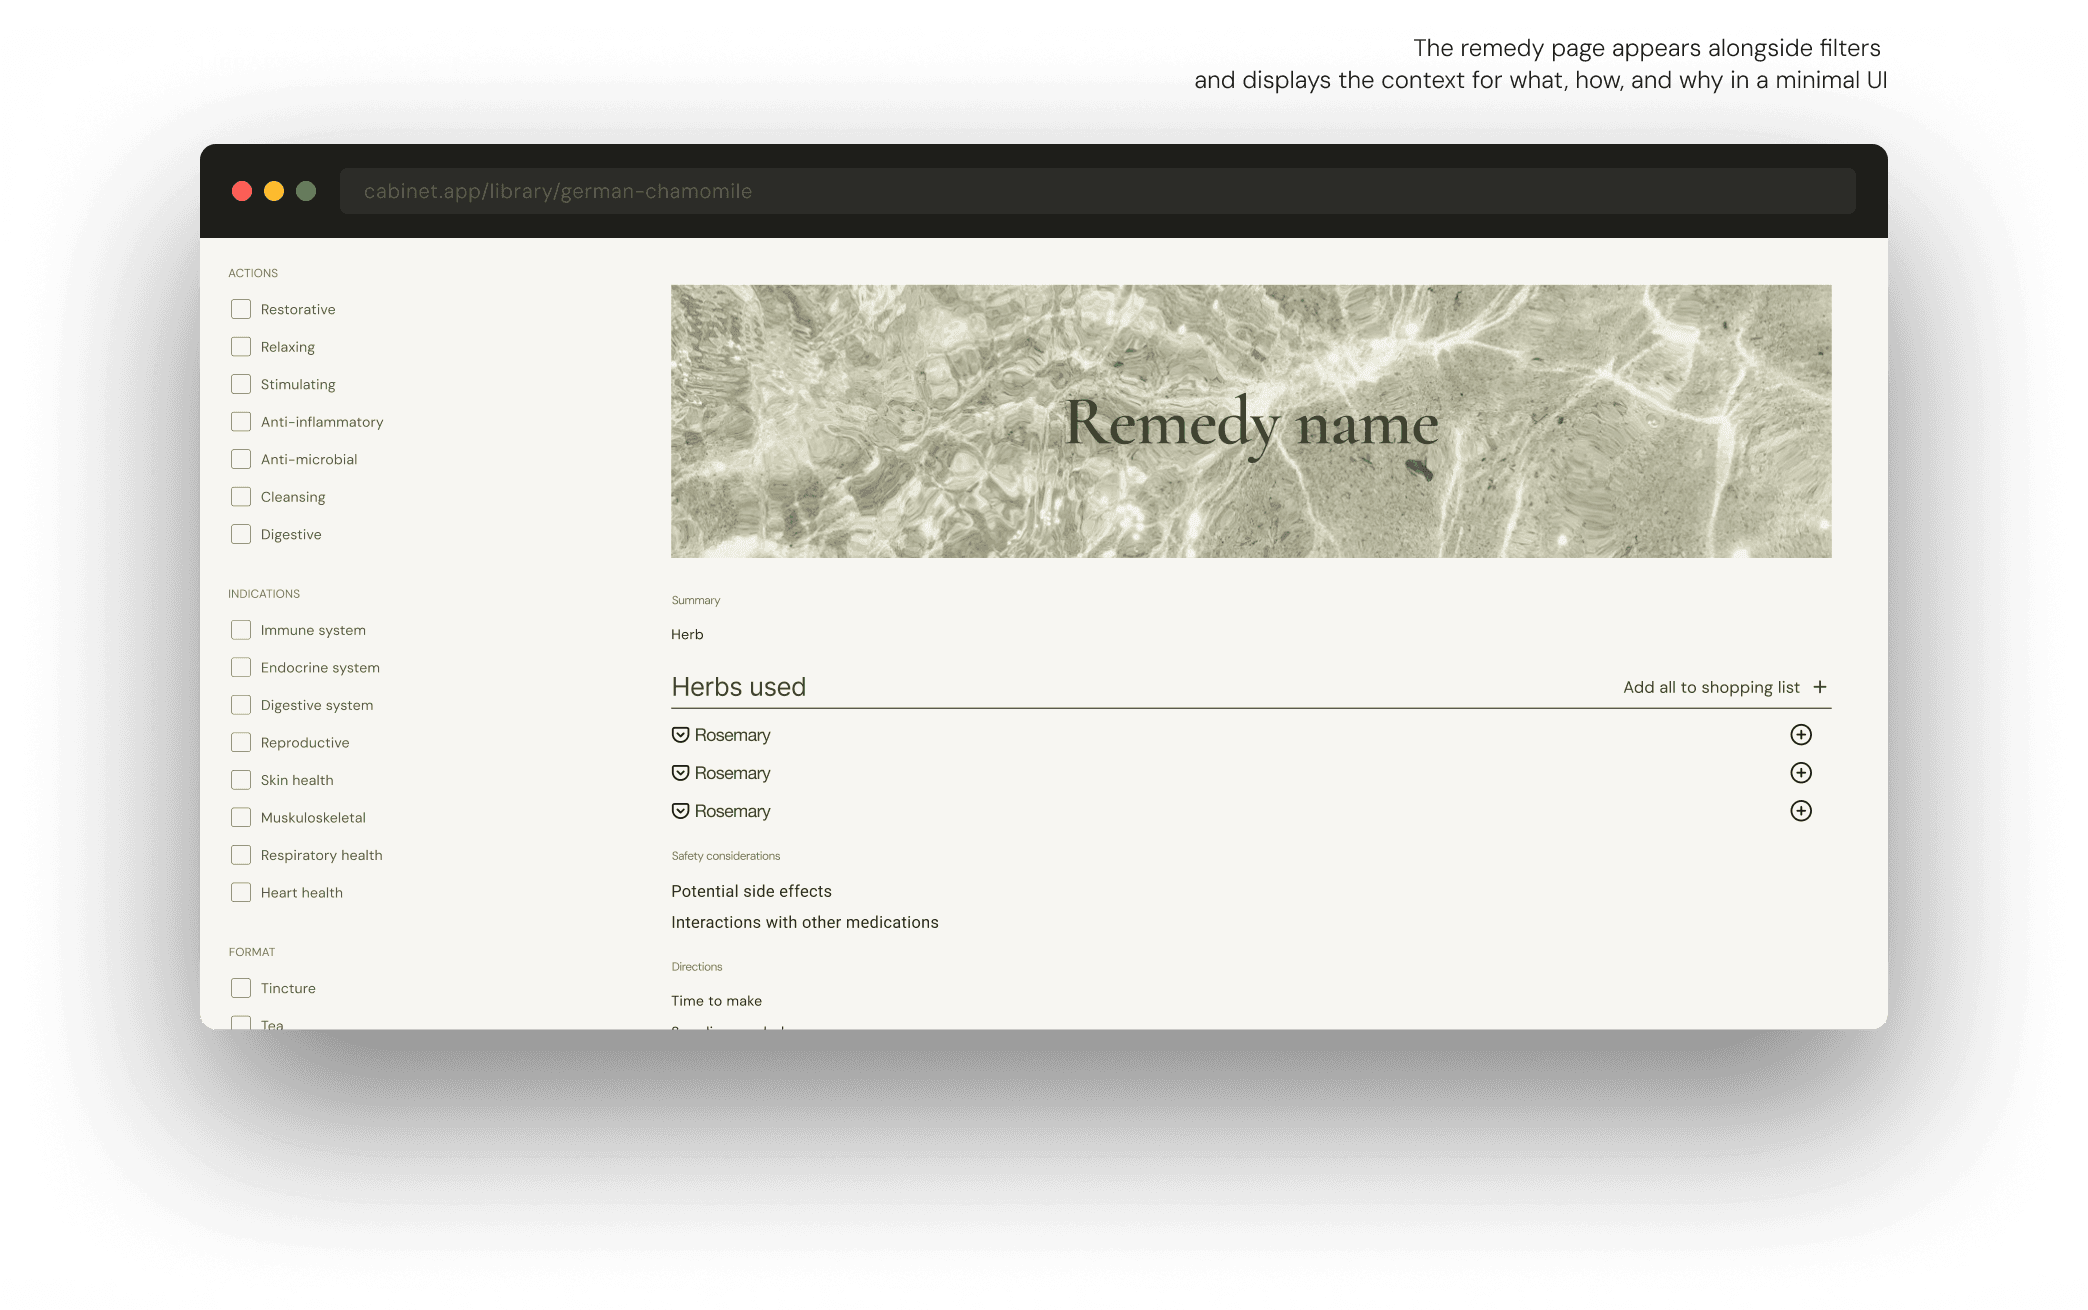Screen dimensions: 2088x1310
Task: Check the Restorative action filter
Action: [x=241, y=309]
